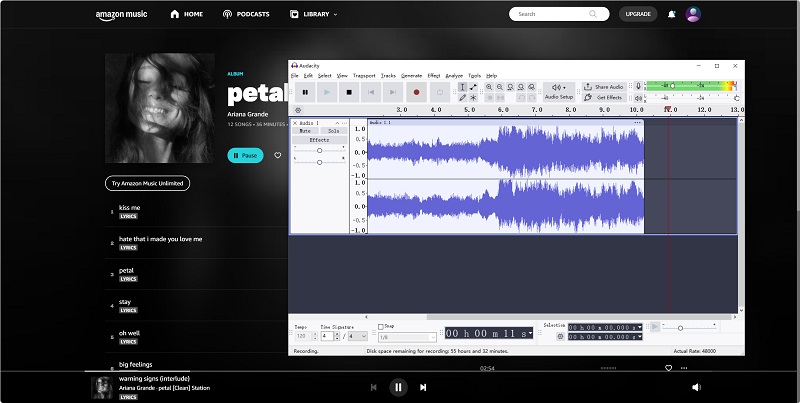The width and height of the screenshot is (800, 403).
Task: Click the Effects button on Audio 1 track
Action: click(x=319, y=140)
